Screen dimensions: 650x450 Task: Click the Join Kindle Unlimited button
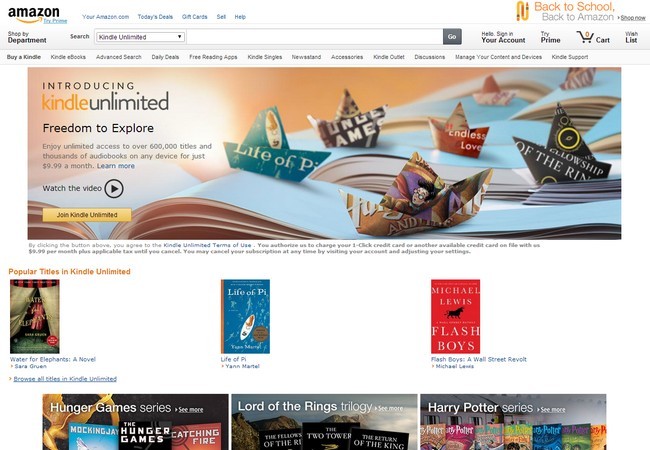[87, 215]
